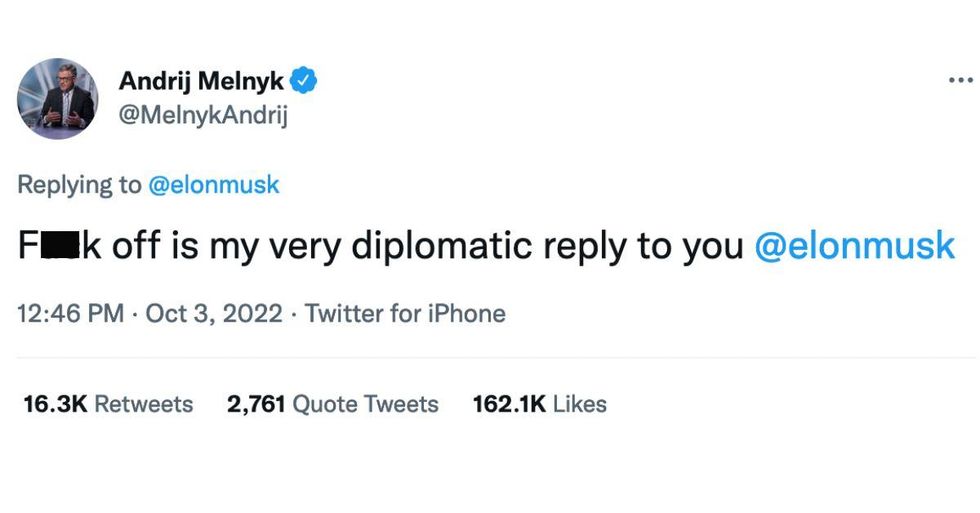Click the display name Andrij Melnyk
Viewport: 980px width, 513px height.
[x=201, y=81]
